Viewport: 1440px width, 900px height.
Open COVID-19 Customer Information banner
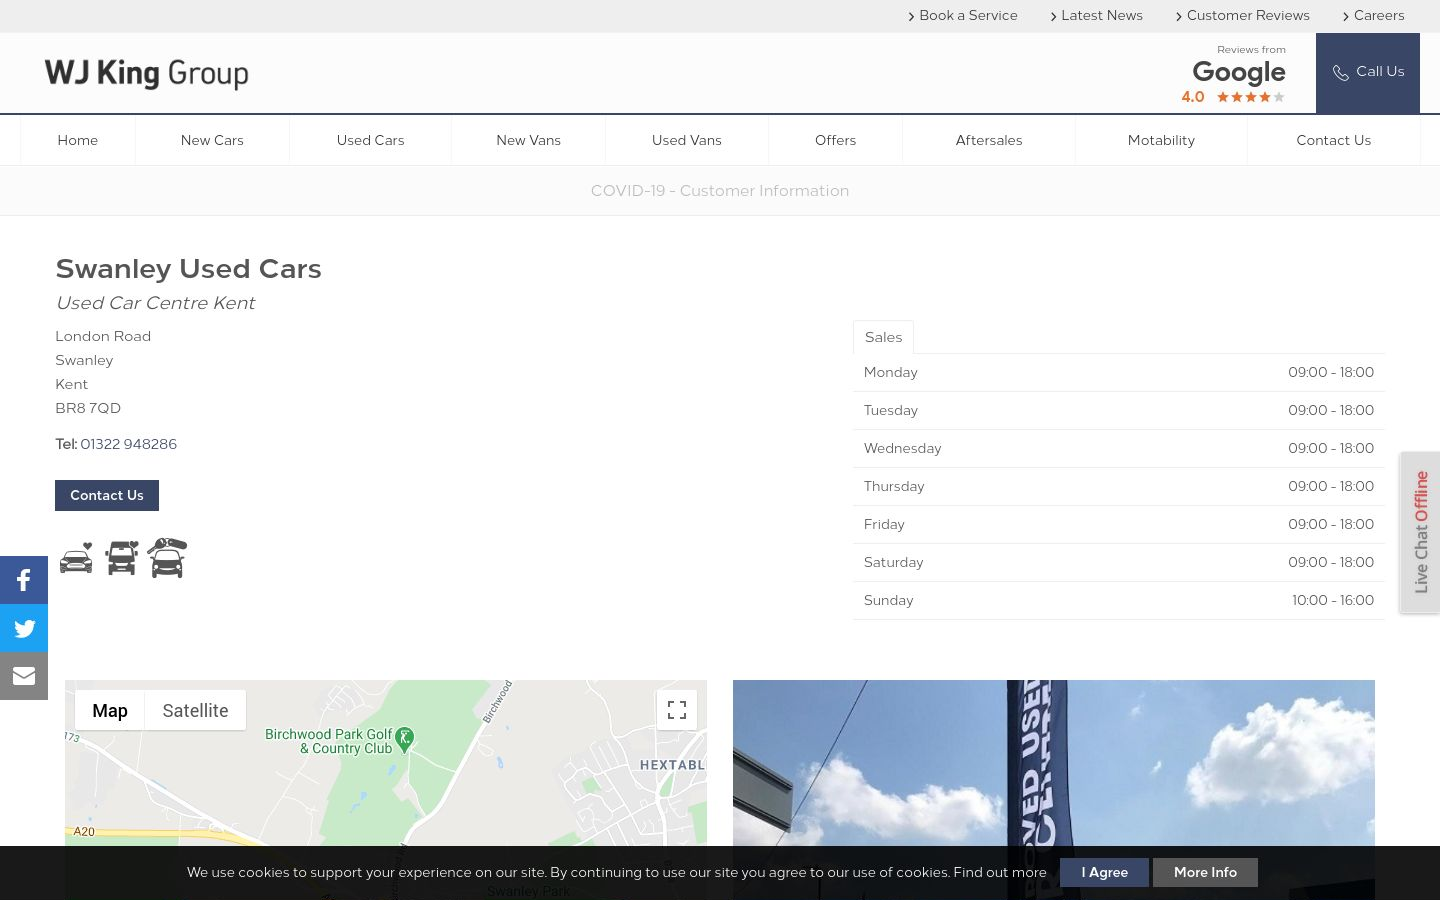(720, 191)
